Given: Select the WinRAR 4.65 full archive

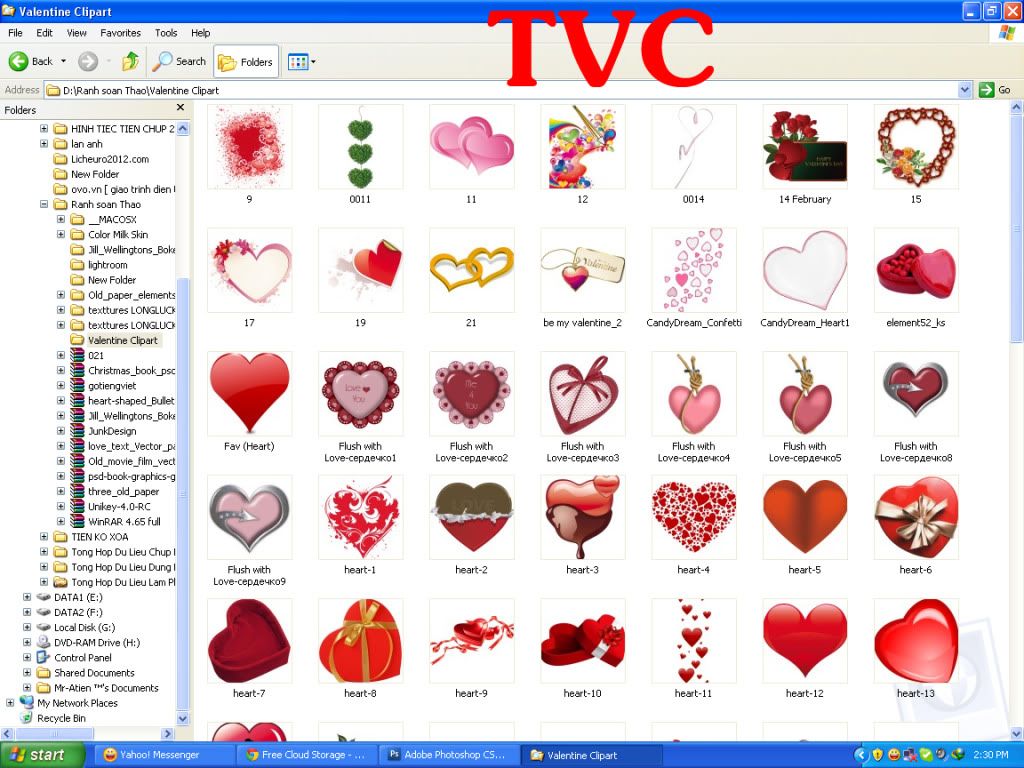Looking at the screenshot, I should coord(124,522).
